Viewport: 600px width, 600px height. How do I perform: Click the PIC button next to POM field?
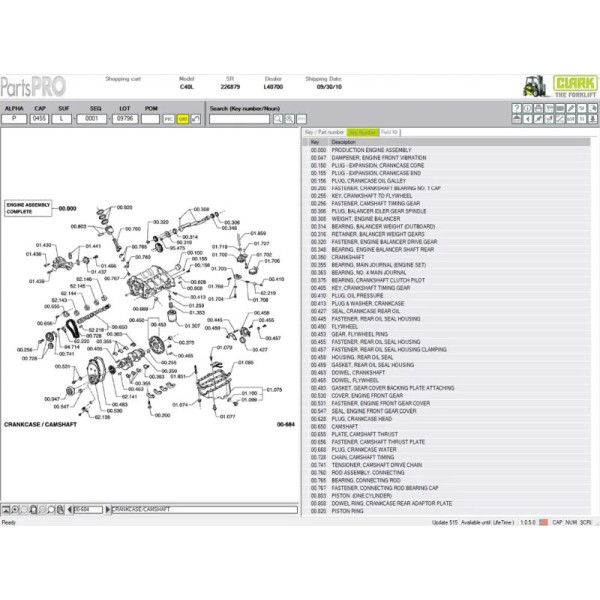pyautogui.click(x=168, y=118)
